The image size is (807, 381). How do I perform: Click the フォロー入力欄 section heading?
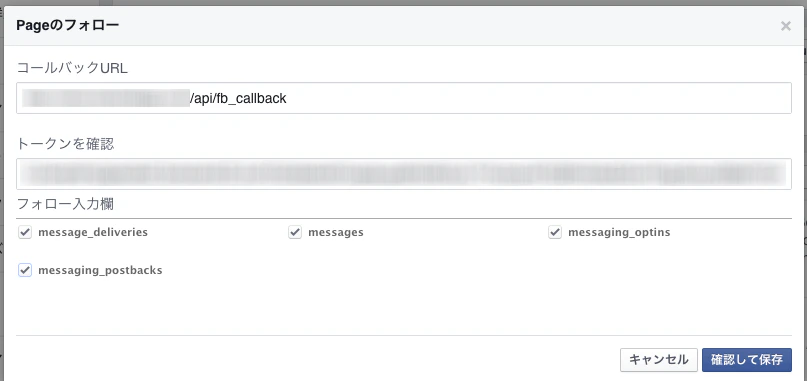tap(65, 204)
